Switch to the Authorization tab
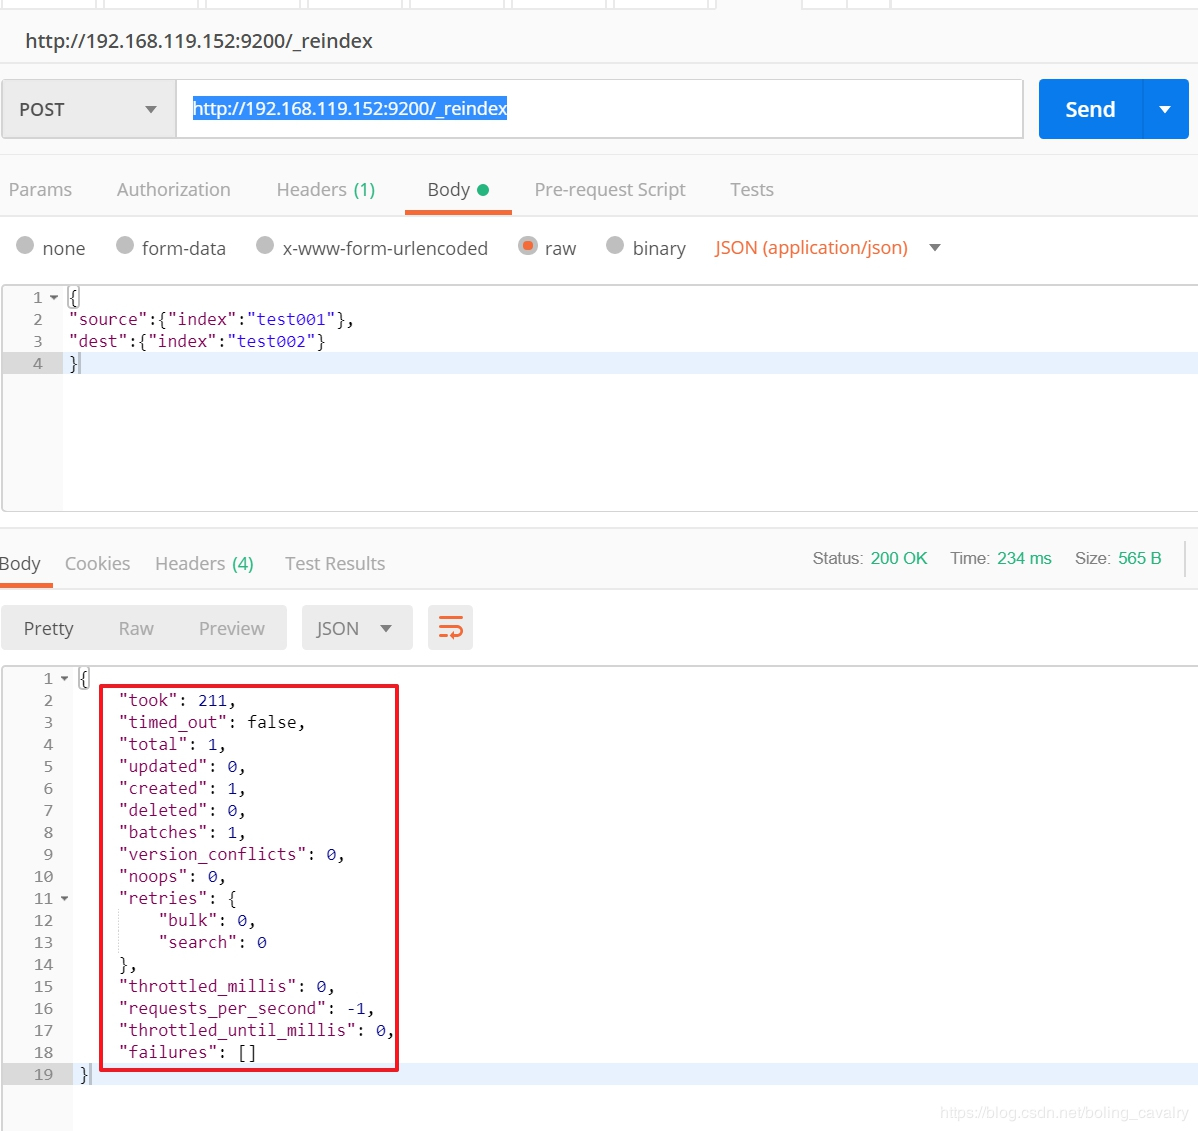This screenshot has width=1198, height=1131. (173, 190)
